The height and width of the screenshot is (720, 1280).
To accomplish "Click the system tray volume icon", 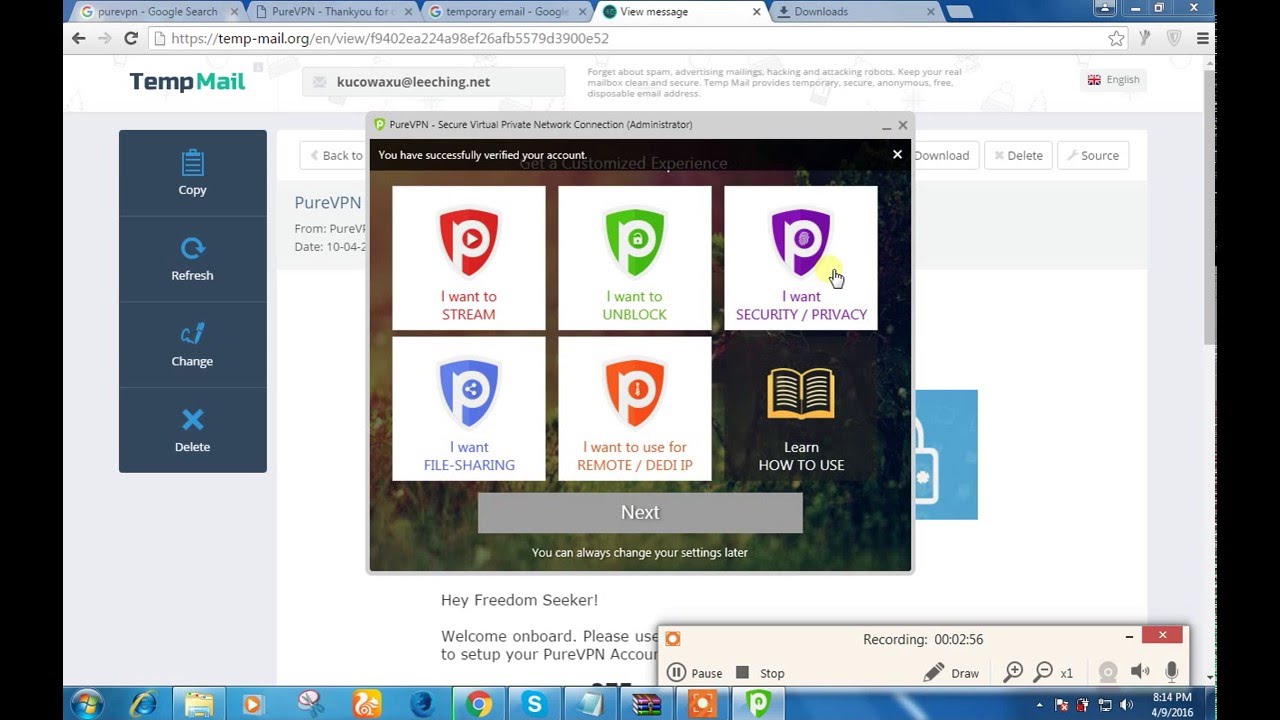I will [x=1124, y=704].
